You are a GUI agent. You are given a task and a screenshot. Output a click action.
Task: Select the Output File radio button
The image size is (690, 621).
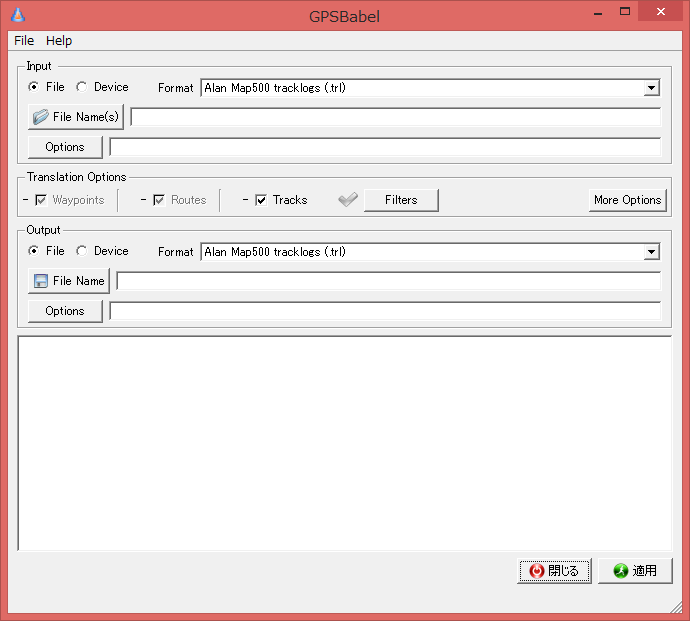point(33,251)
